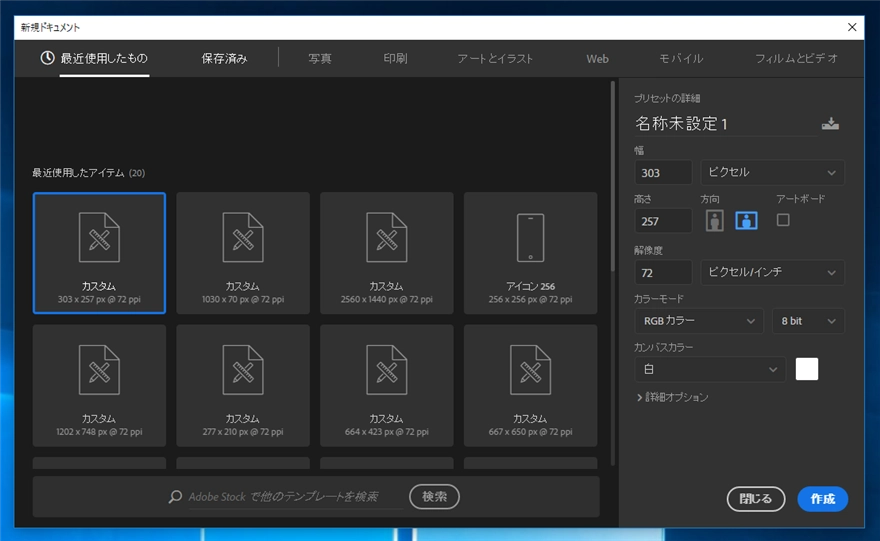Click the magnifier icon in Adobe Stock search

(x=175, y=497)
